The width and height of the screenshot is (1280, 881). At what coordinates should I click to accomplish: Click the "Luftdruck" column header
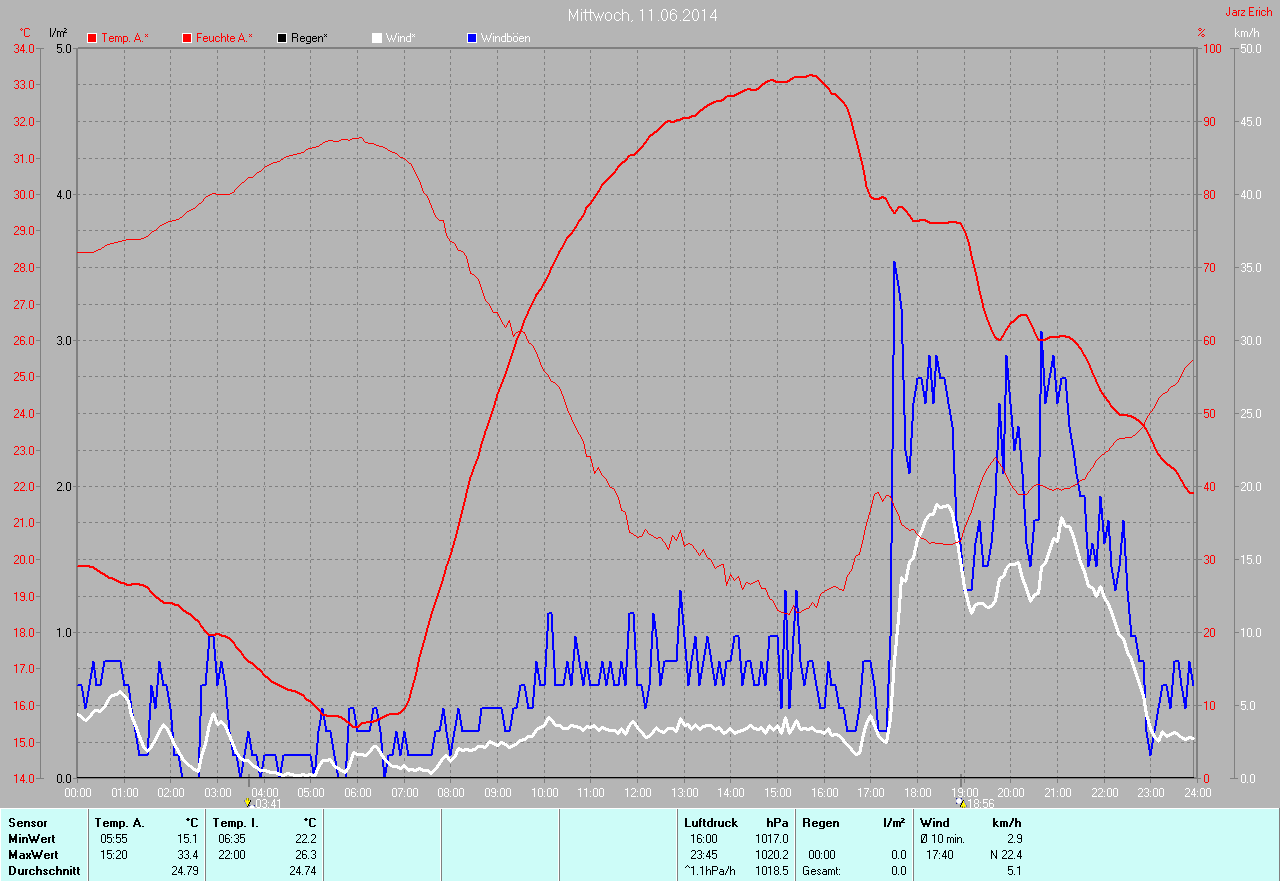tap(711, 823)
